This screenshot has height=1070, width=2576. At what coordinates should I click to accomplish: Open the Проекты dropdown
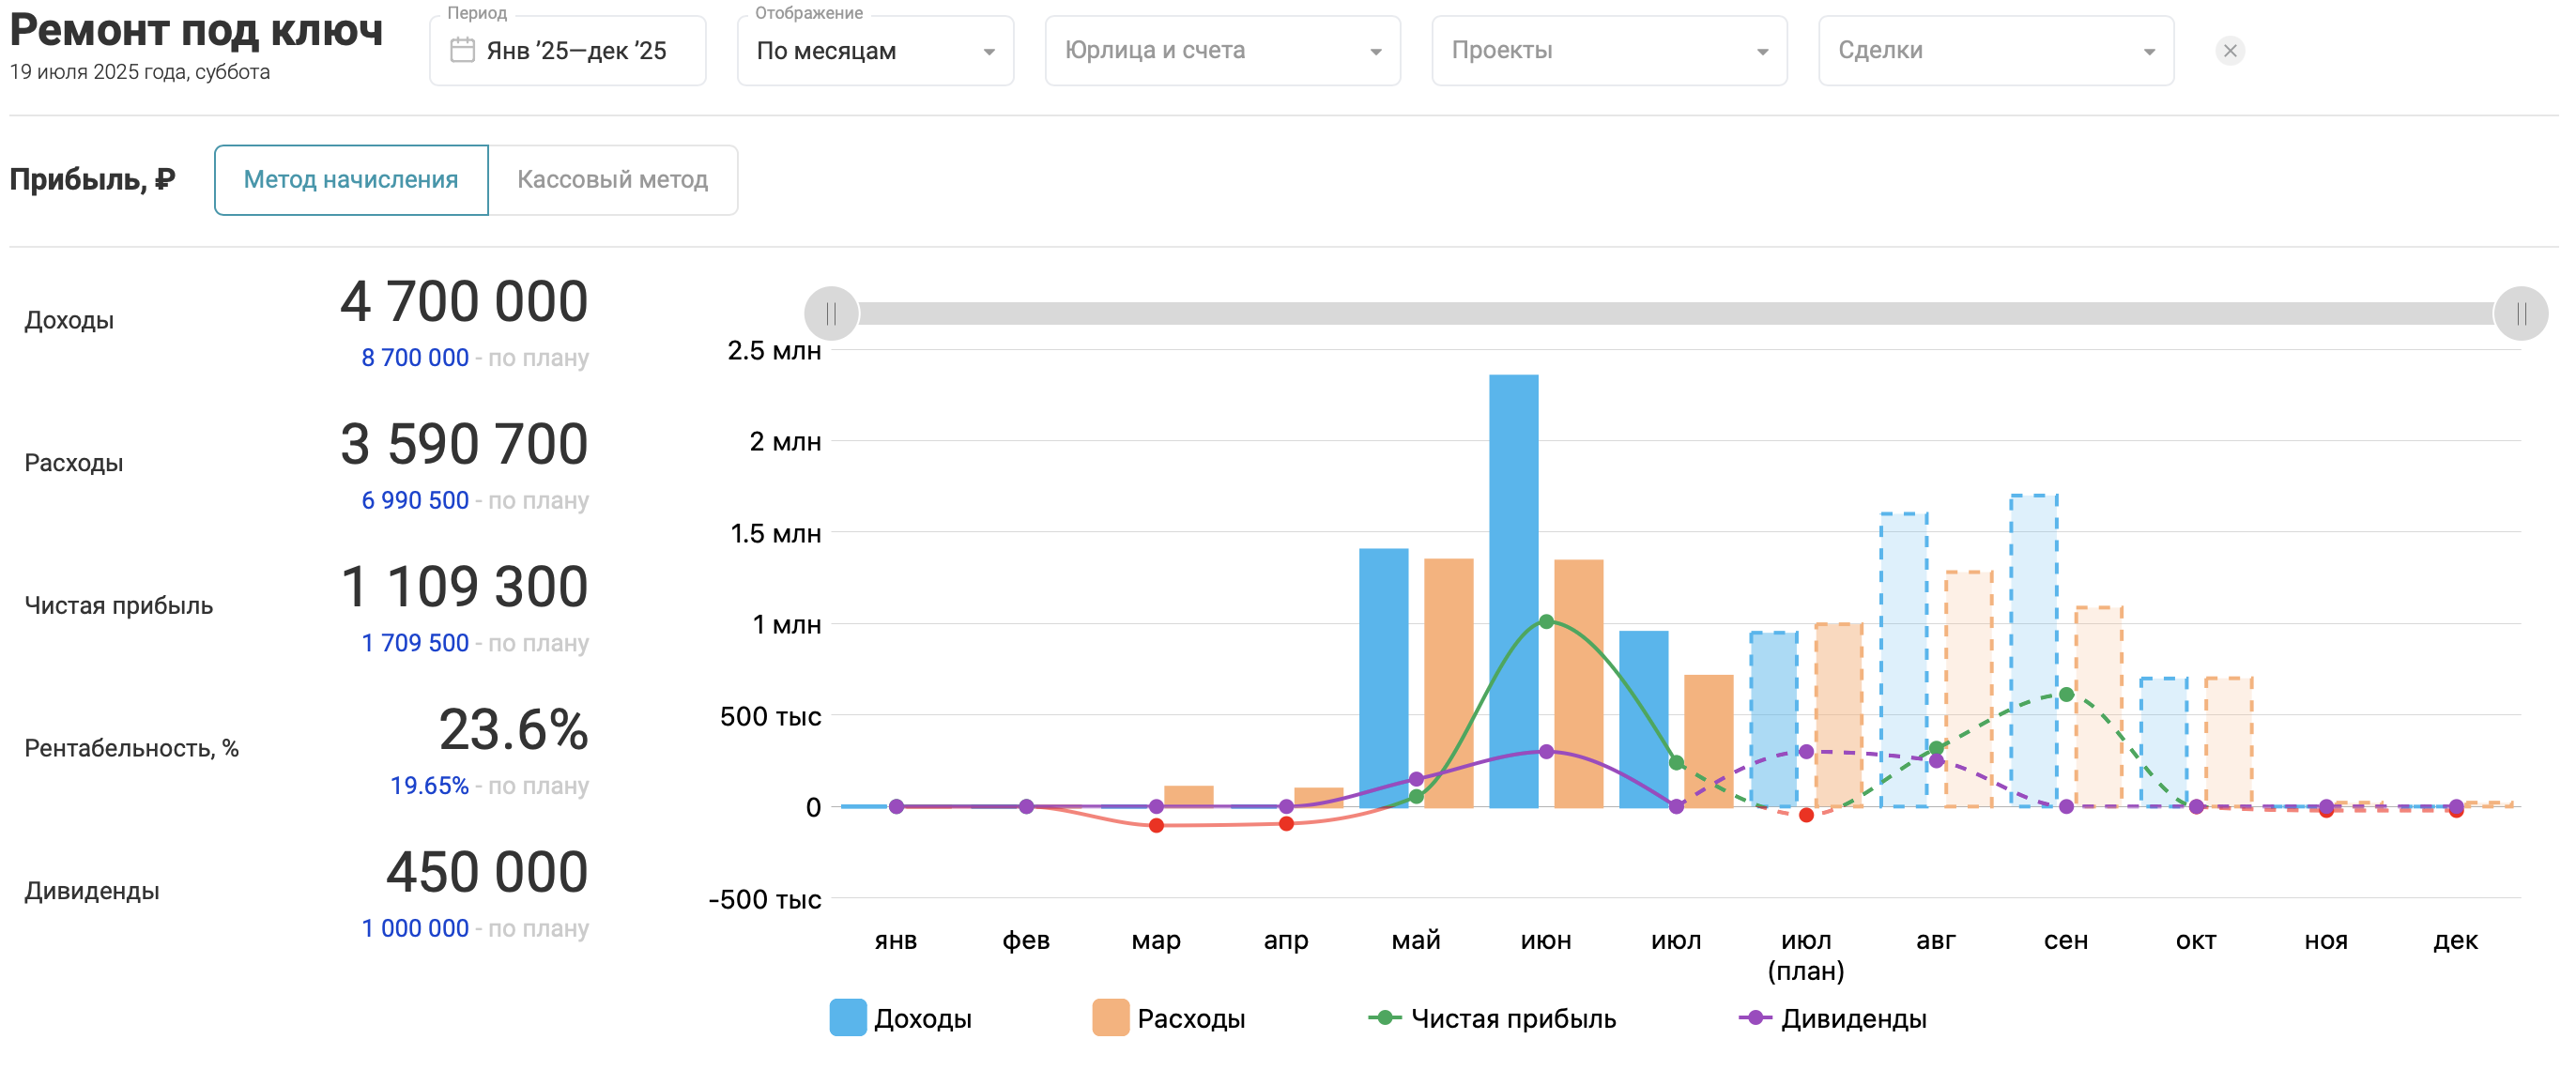pos(1608,51)
